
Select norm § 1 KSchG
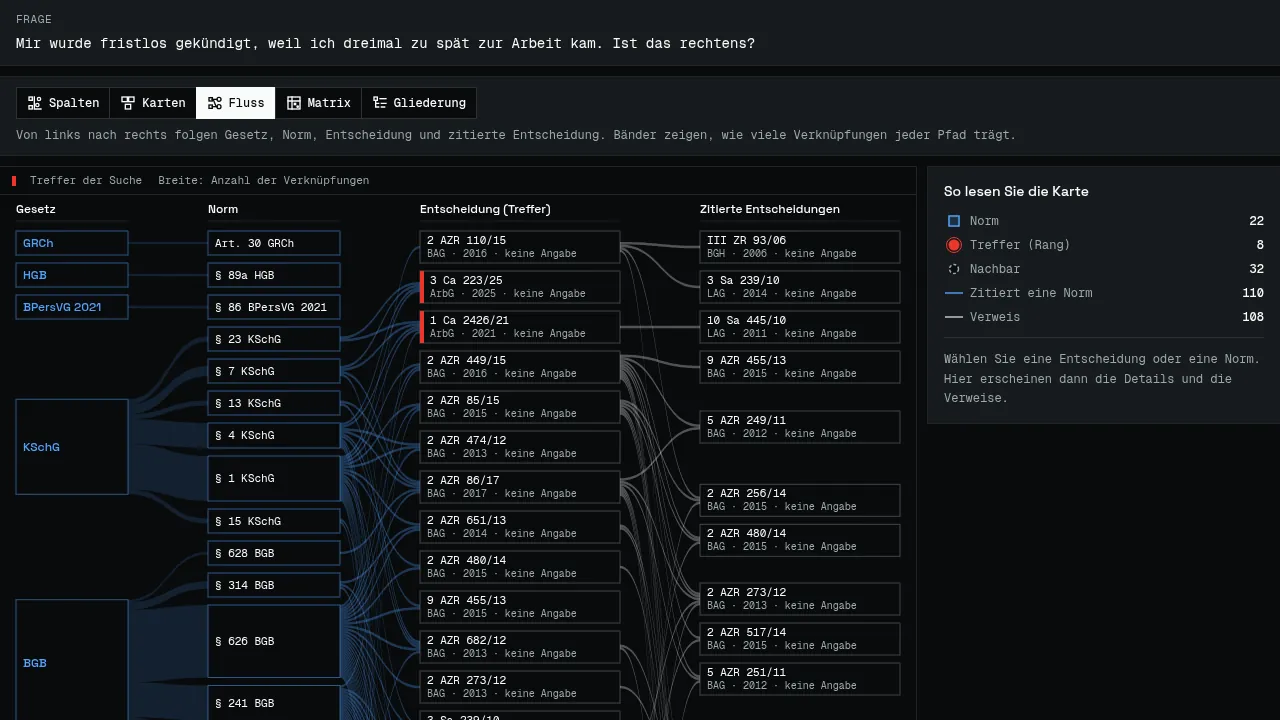tap(274, 478)
